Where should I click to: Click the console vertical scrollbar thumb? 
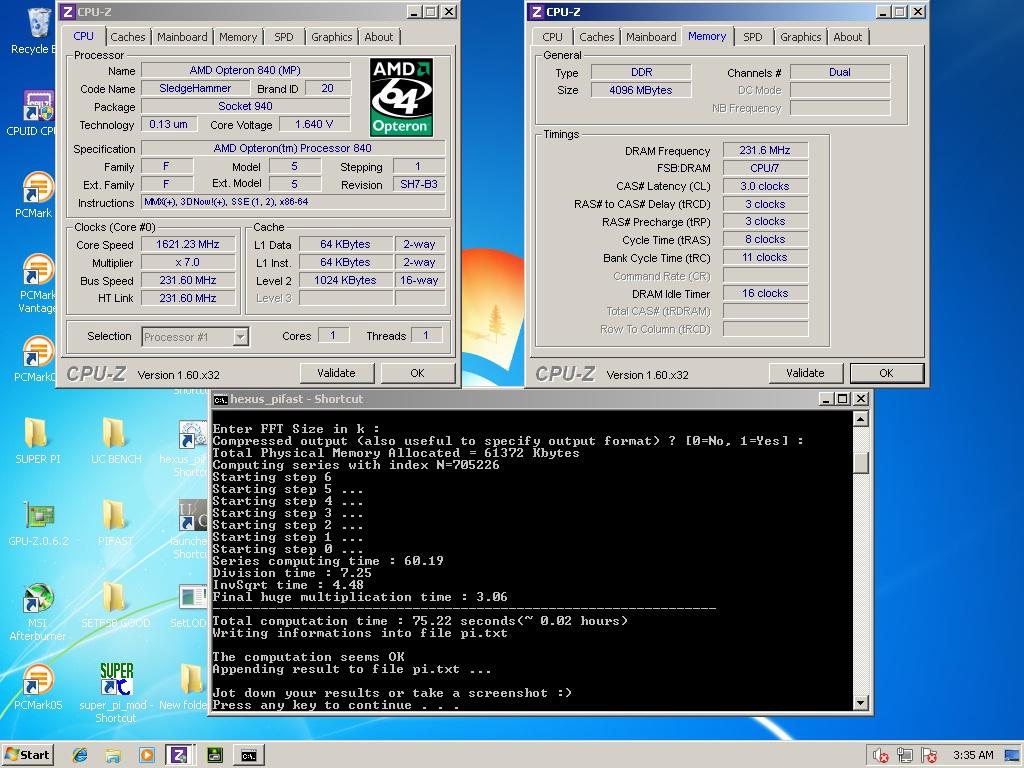click(x=861, y=463)
